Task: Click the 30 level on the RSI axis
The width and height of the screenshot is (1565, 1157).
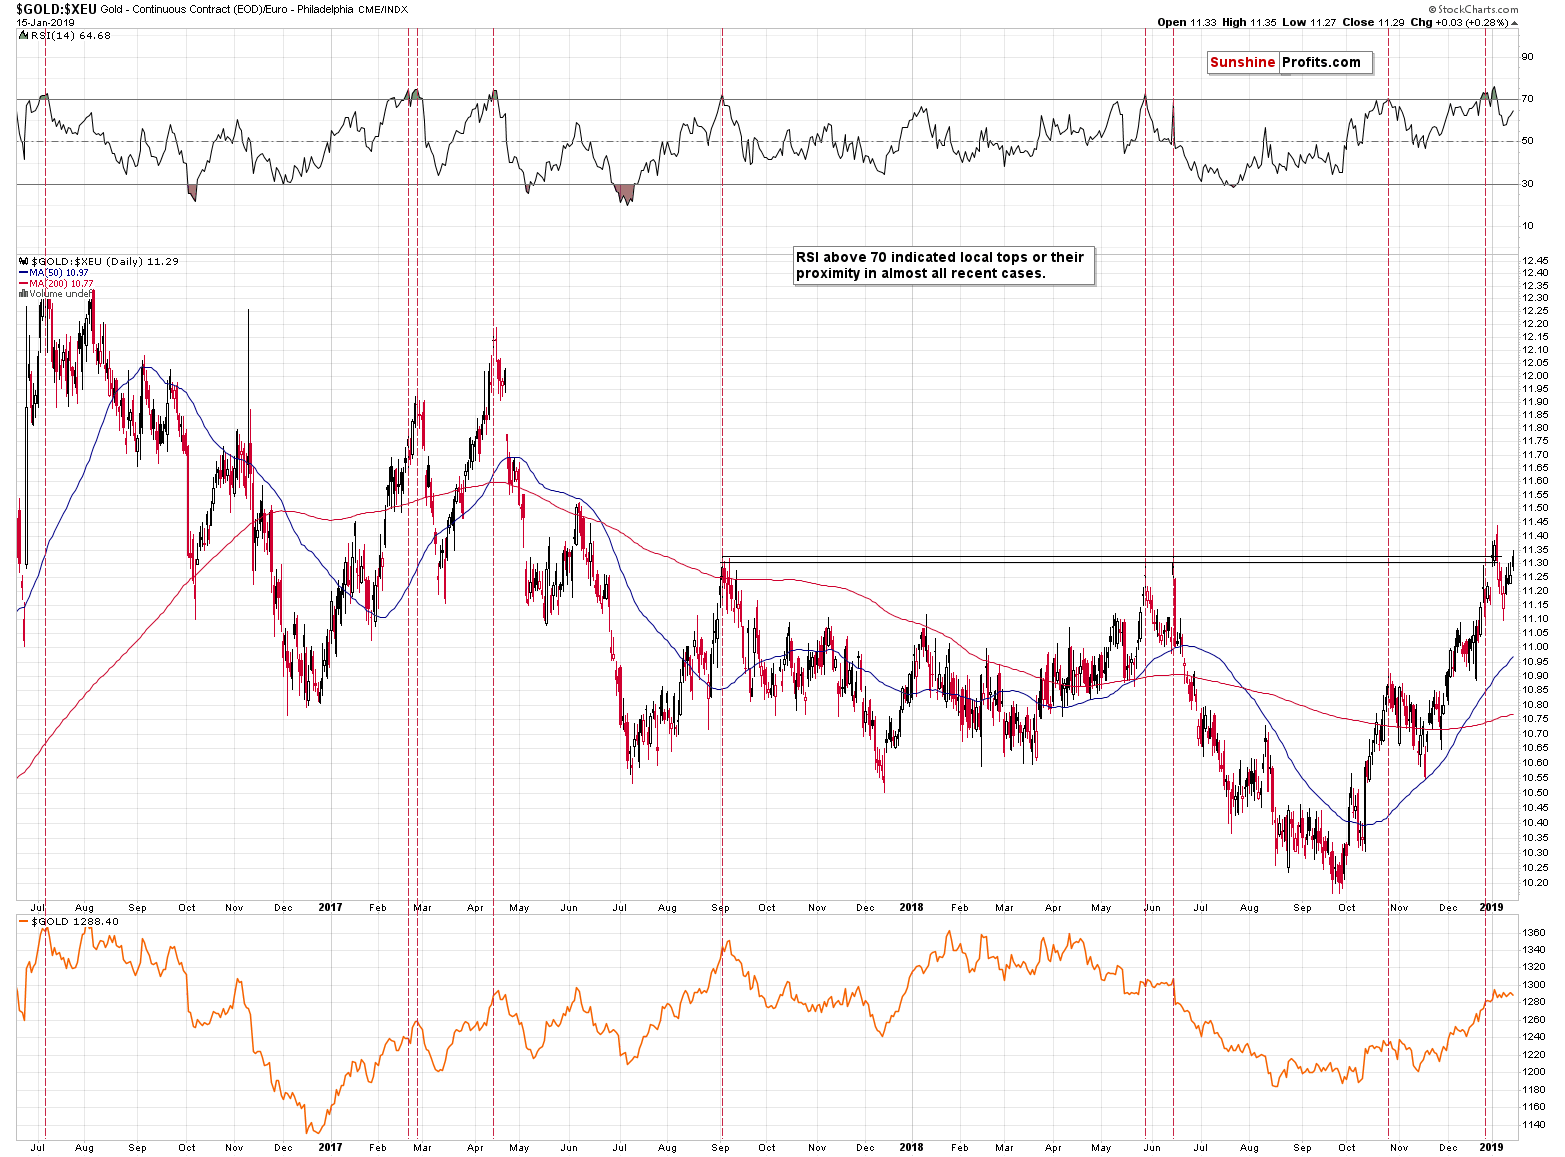Action: pos(1527,184)
